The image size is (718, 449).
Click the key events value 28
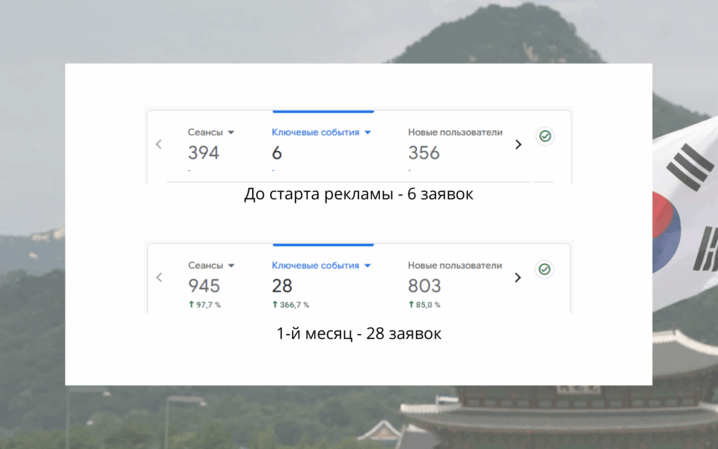tap(282, 286)
